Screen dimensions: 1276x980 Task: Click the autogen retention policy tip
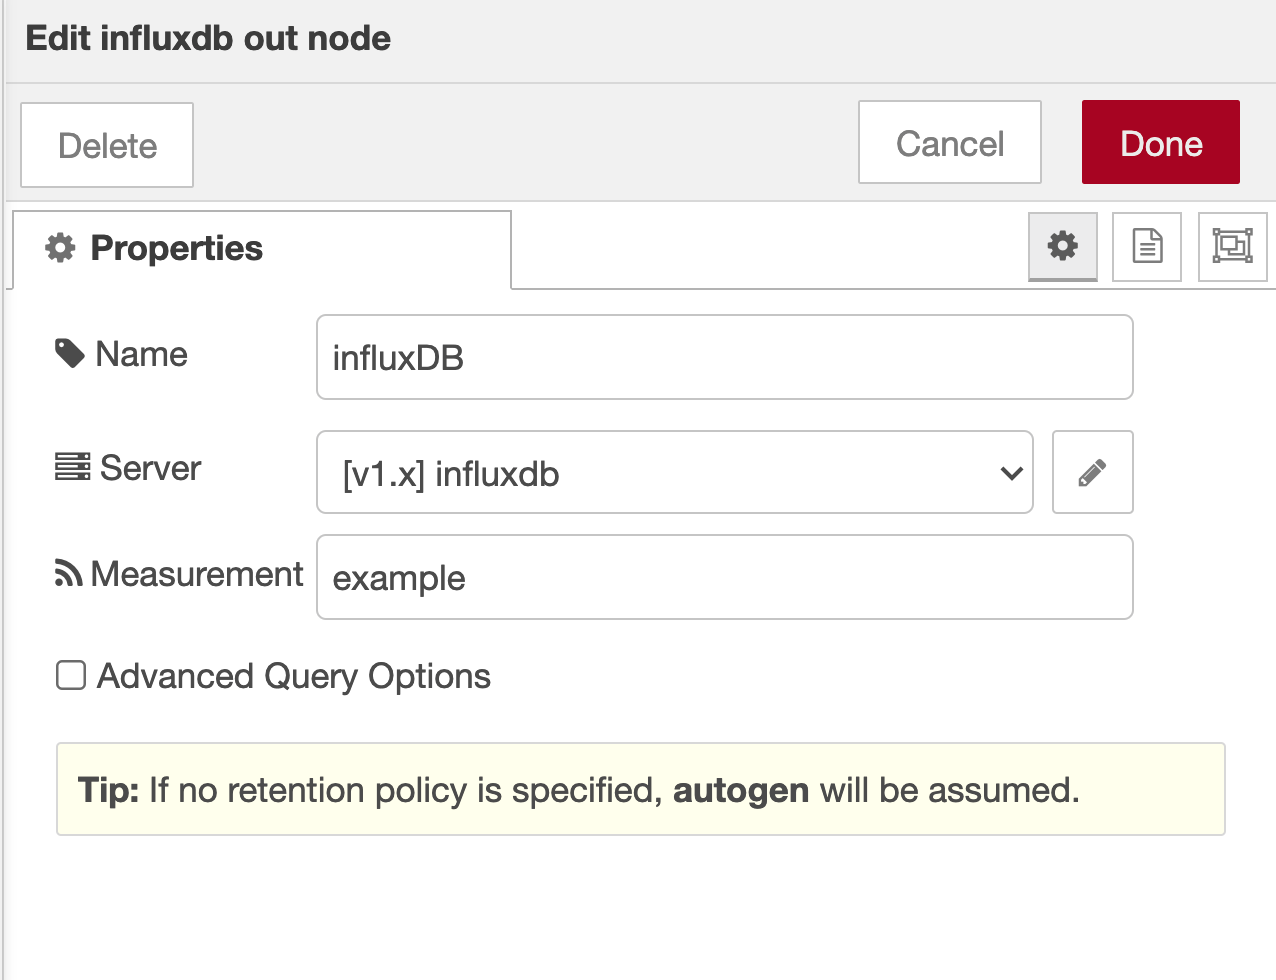tap(641, 789)
